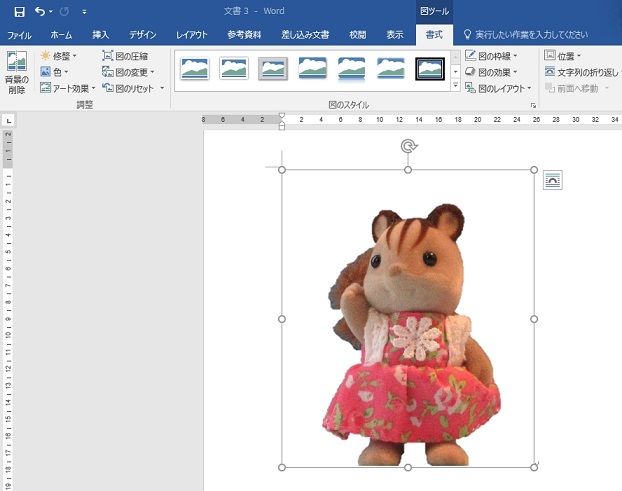Click the 前面へ移動 bring forward button

[572, 88]
